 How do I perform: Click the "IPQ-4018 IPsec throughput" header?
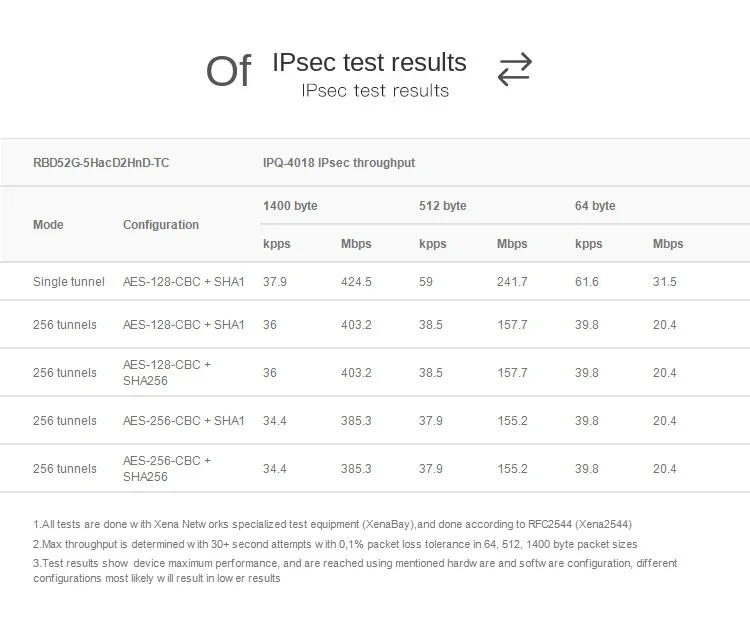[x=339, y=162]
